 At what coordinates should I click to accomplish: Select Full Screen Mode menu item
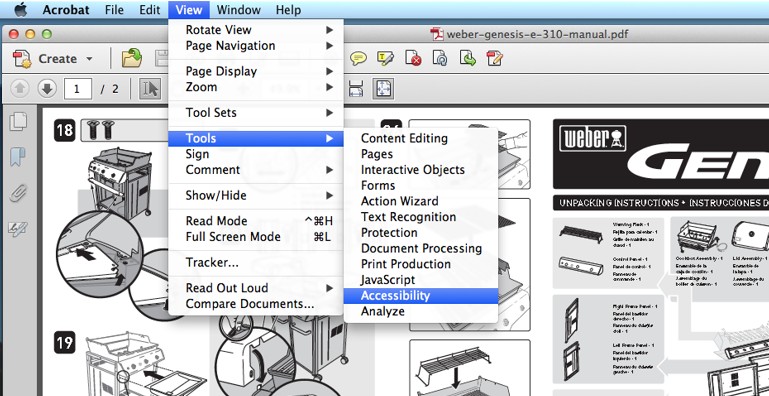pos(256,237)
